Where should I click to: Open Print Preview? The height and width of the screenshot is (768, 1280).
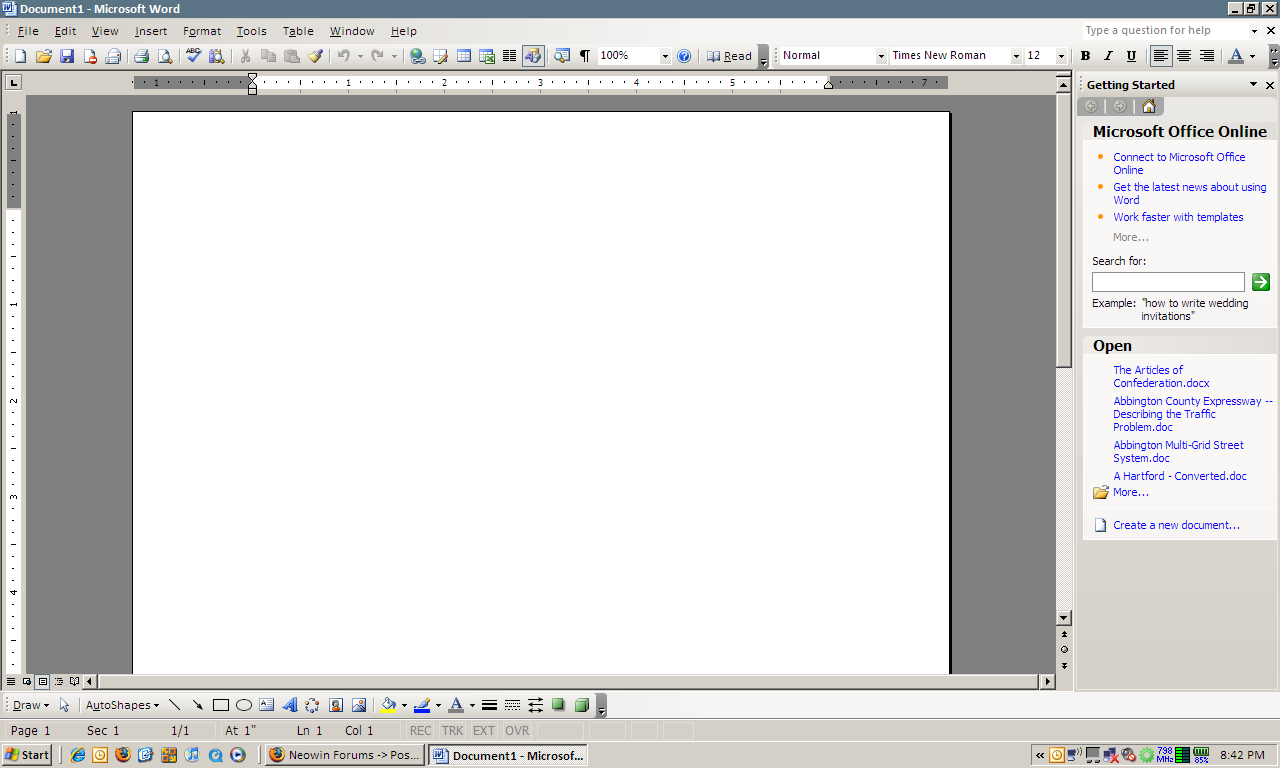click(163, 56)
